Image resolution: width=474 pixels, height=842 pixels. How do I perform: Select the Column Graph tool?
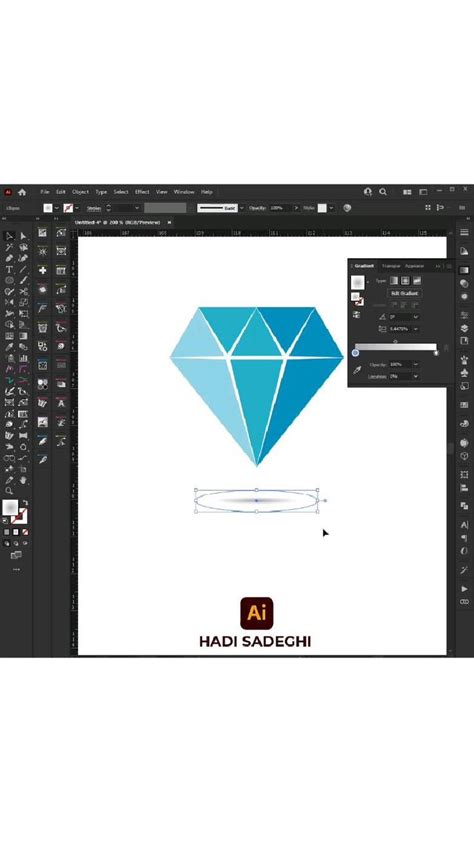24,358
